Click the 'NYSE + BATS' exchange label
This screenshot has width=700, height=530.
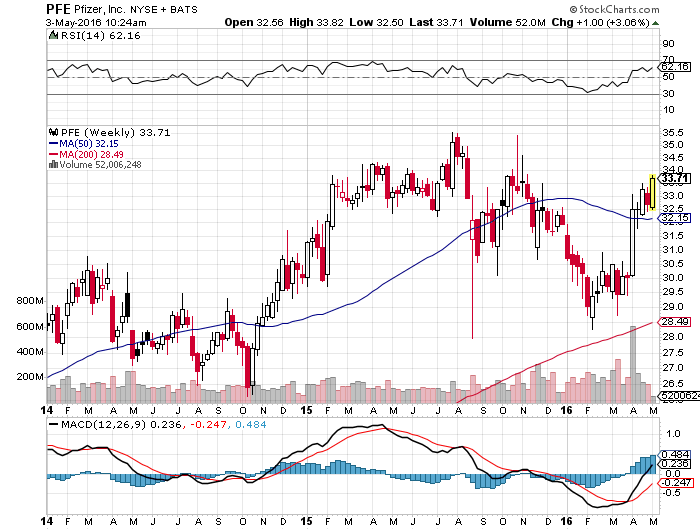pos(164,9)
